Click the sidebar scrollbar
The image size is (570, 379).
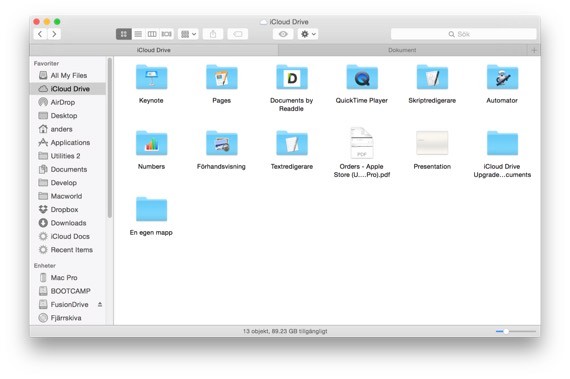(110, 138)
